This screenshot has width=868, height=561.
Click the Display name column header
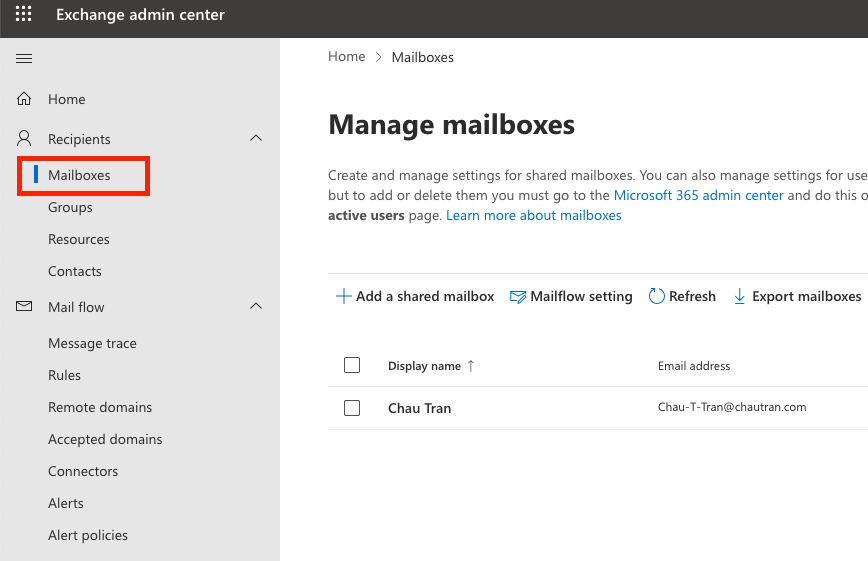coord(424,366)
